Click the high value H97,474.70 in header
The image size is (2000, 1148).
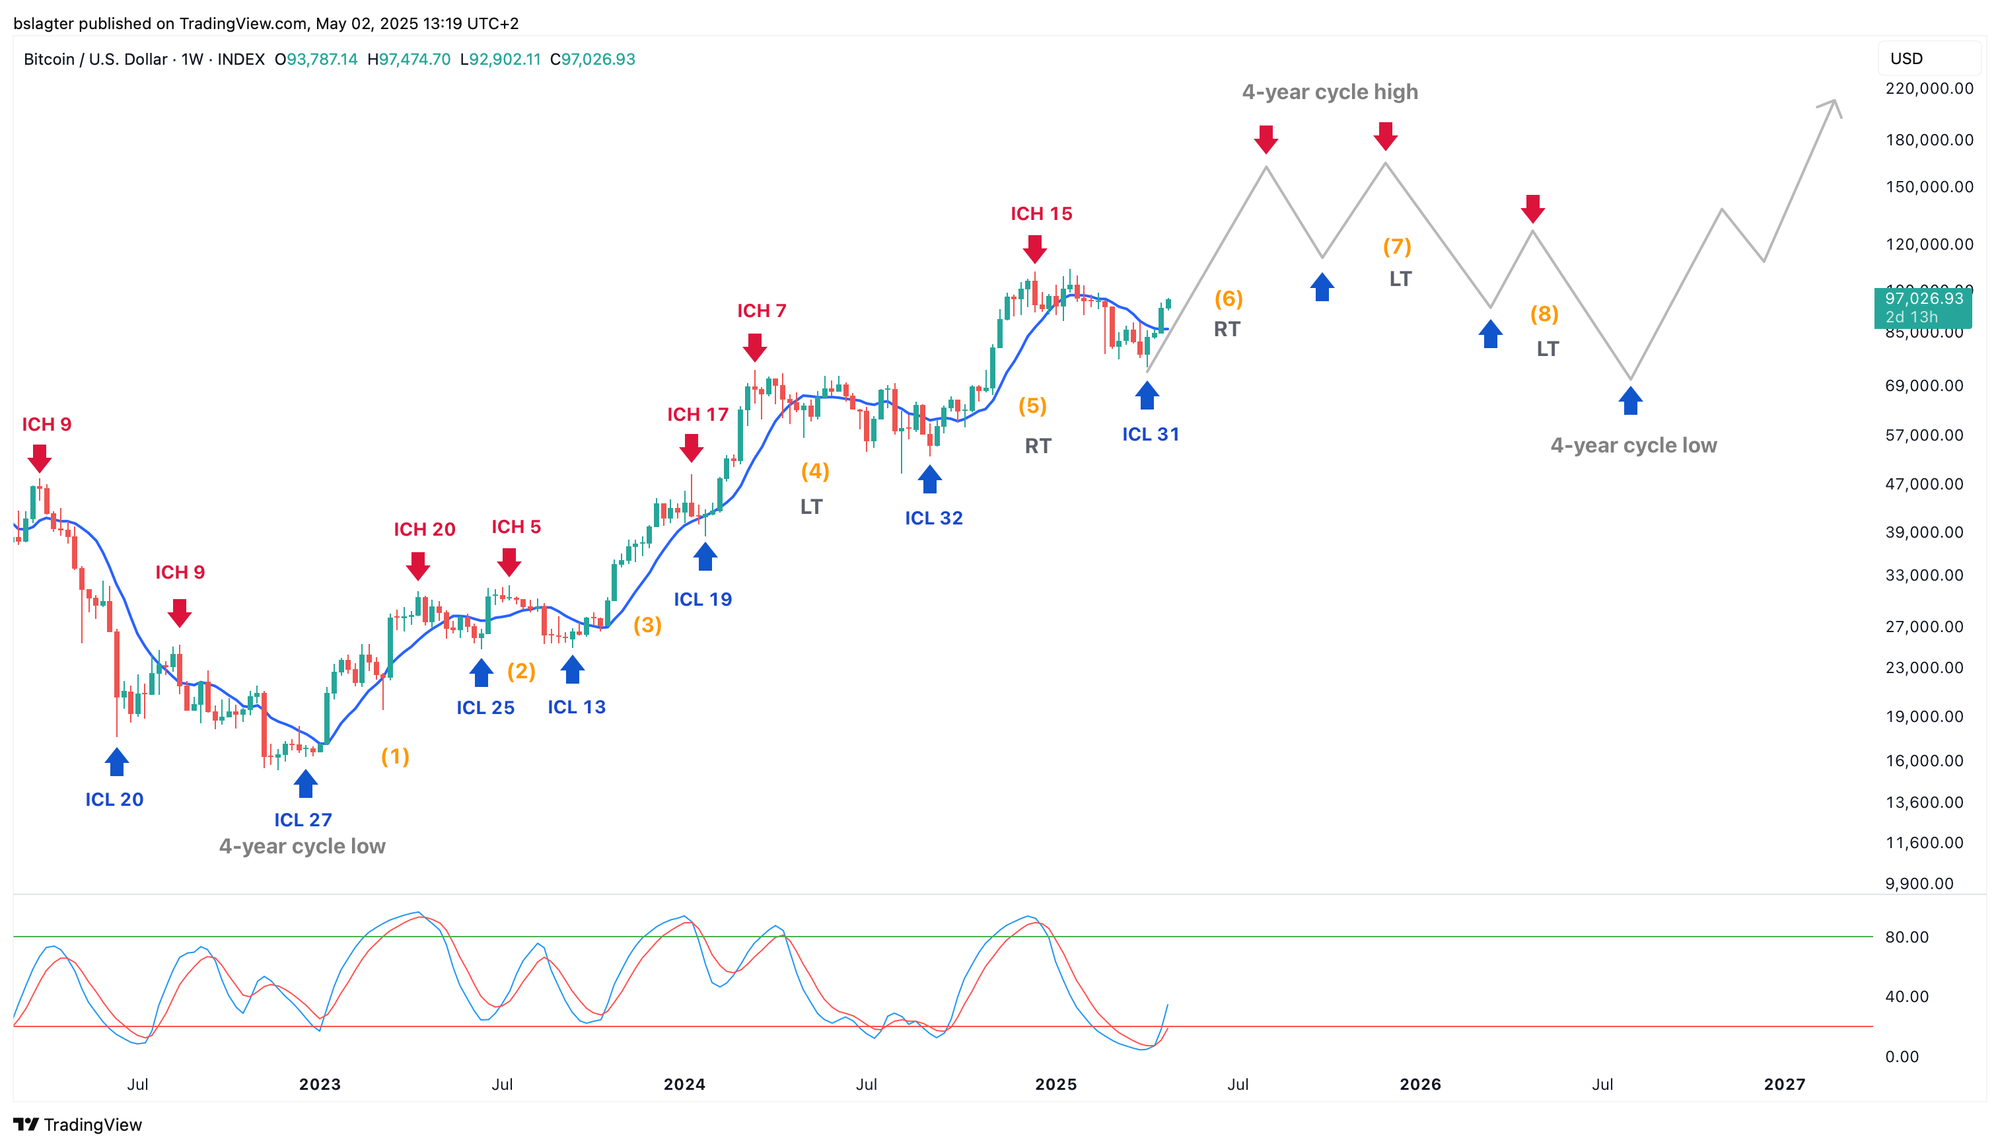409,59
